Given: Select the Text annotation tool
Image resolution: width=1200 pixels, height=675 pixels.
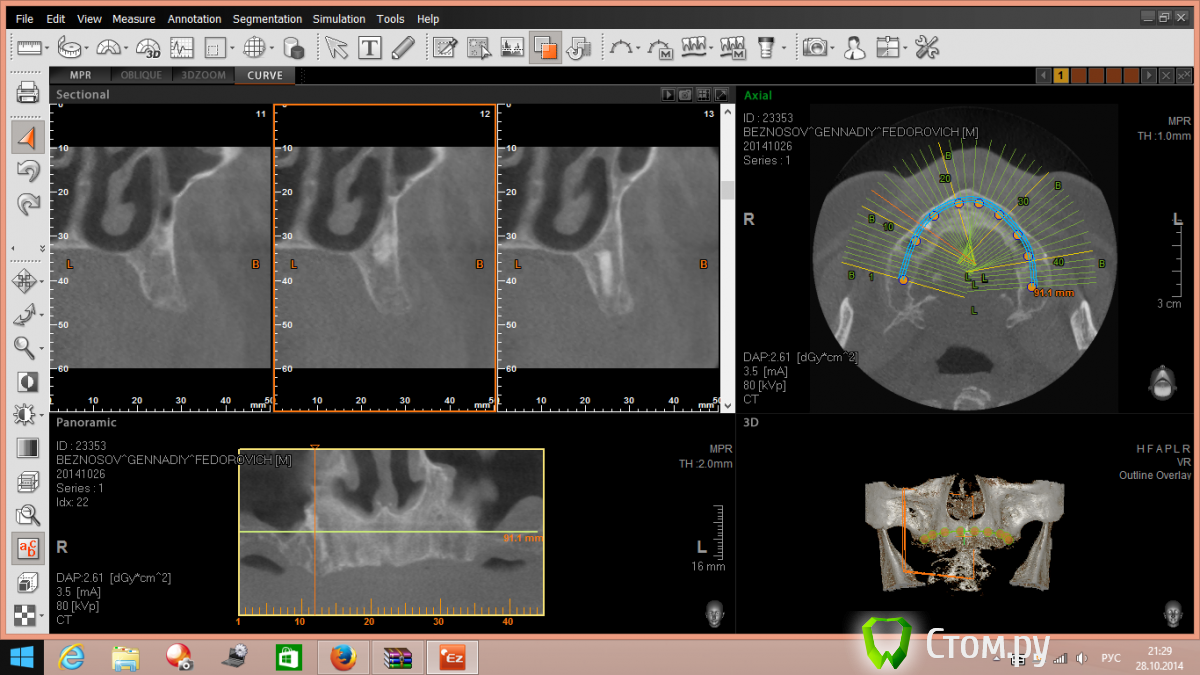Looking at the screenshot, I should (370, 47).
